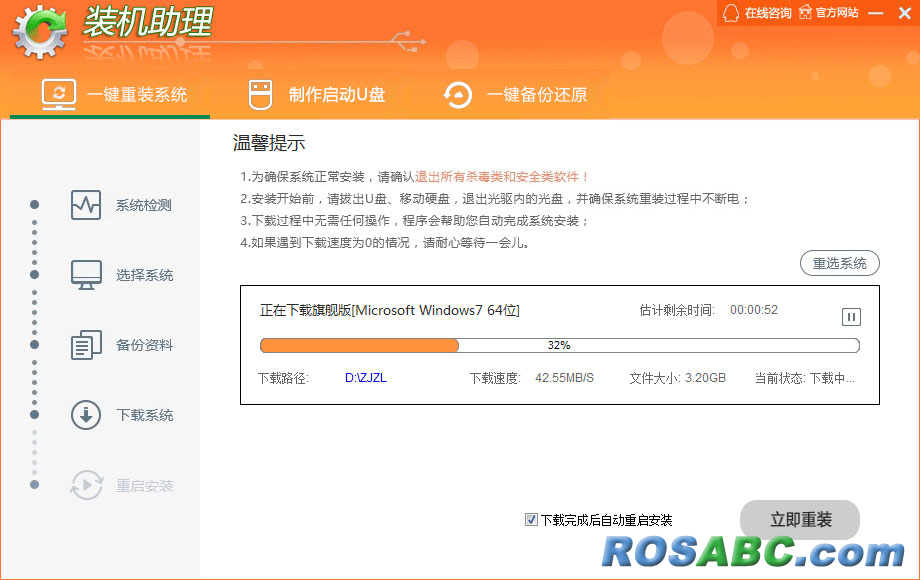Click the step dot beside 系统检测
Viewport: 920px width, 580px height.
(35, 205)
